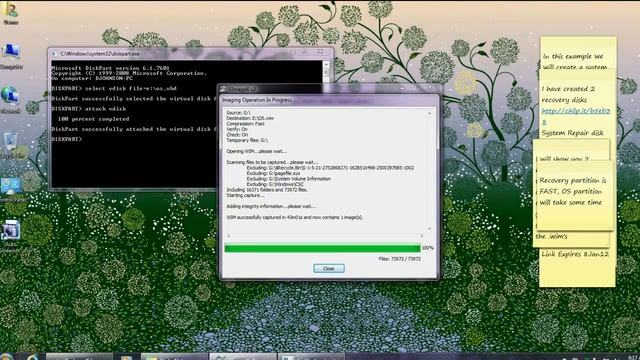Click the 'Verify: On' log line
640x360 pixels.
(x=237, y=129)
